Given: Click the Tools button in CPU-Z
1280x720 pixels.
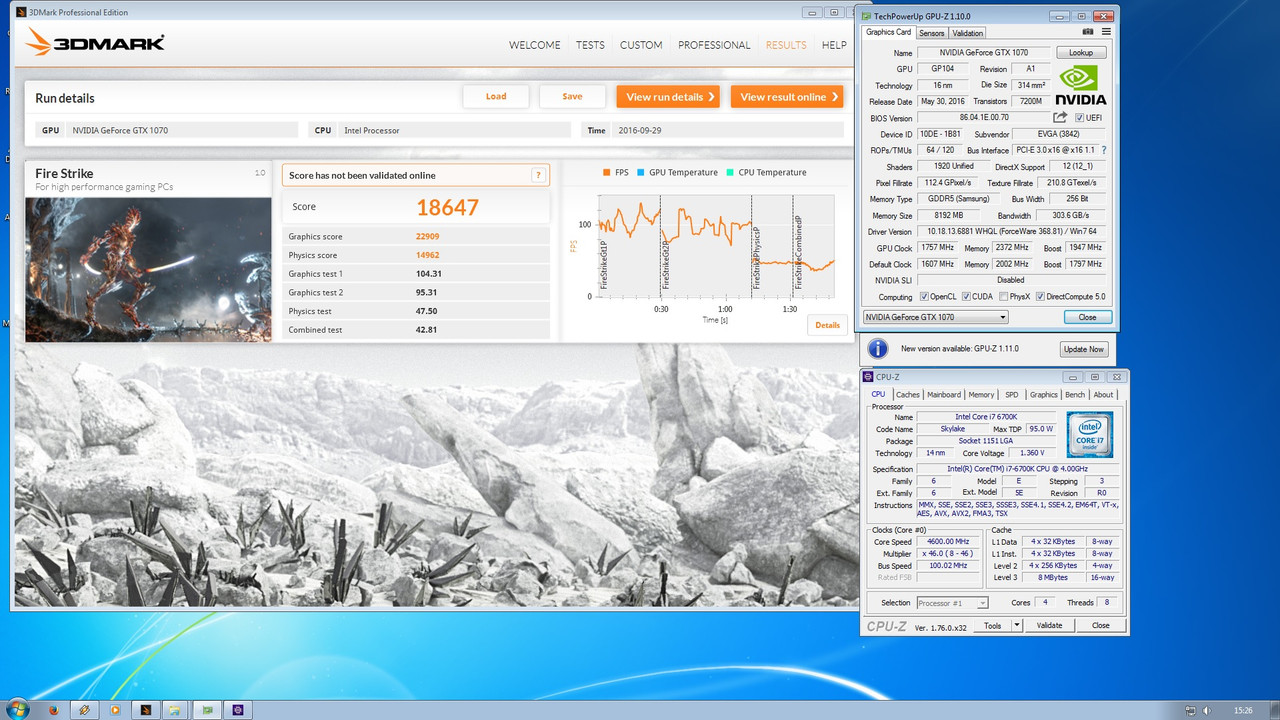Looking at the screenshot, I should 992,625.
